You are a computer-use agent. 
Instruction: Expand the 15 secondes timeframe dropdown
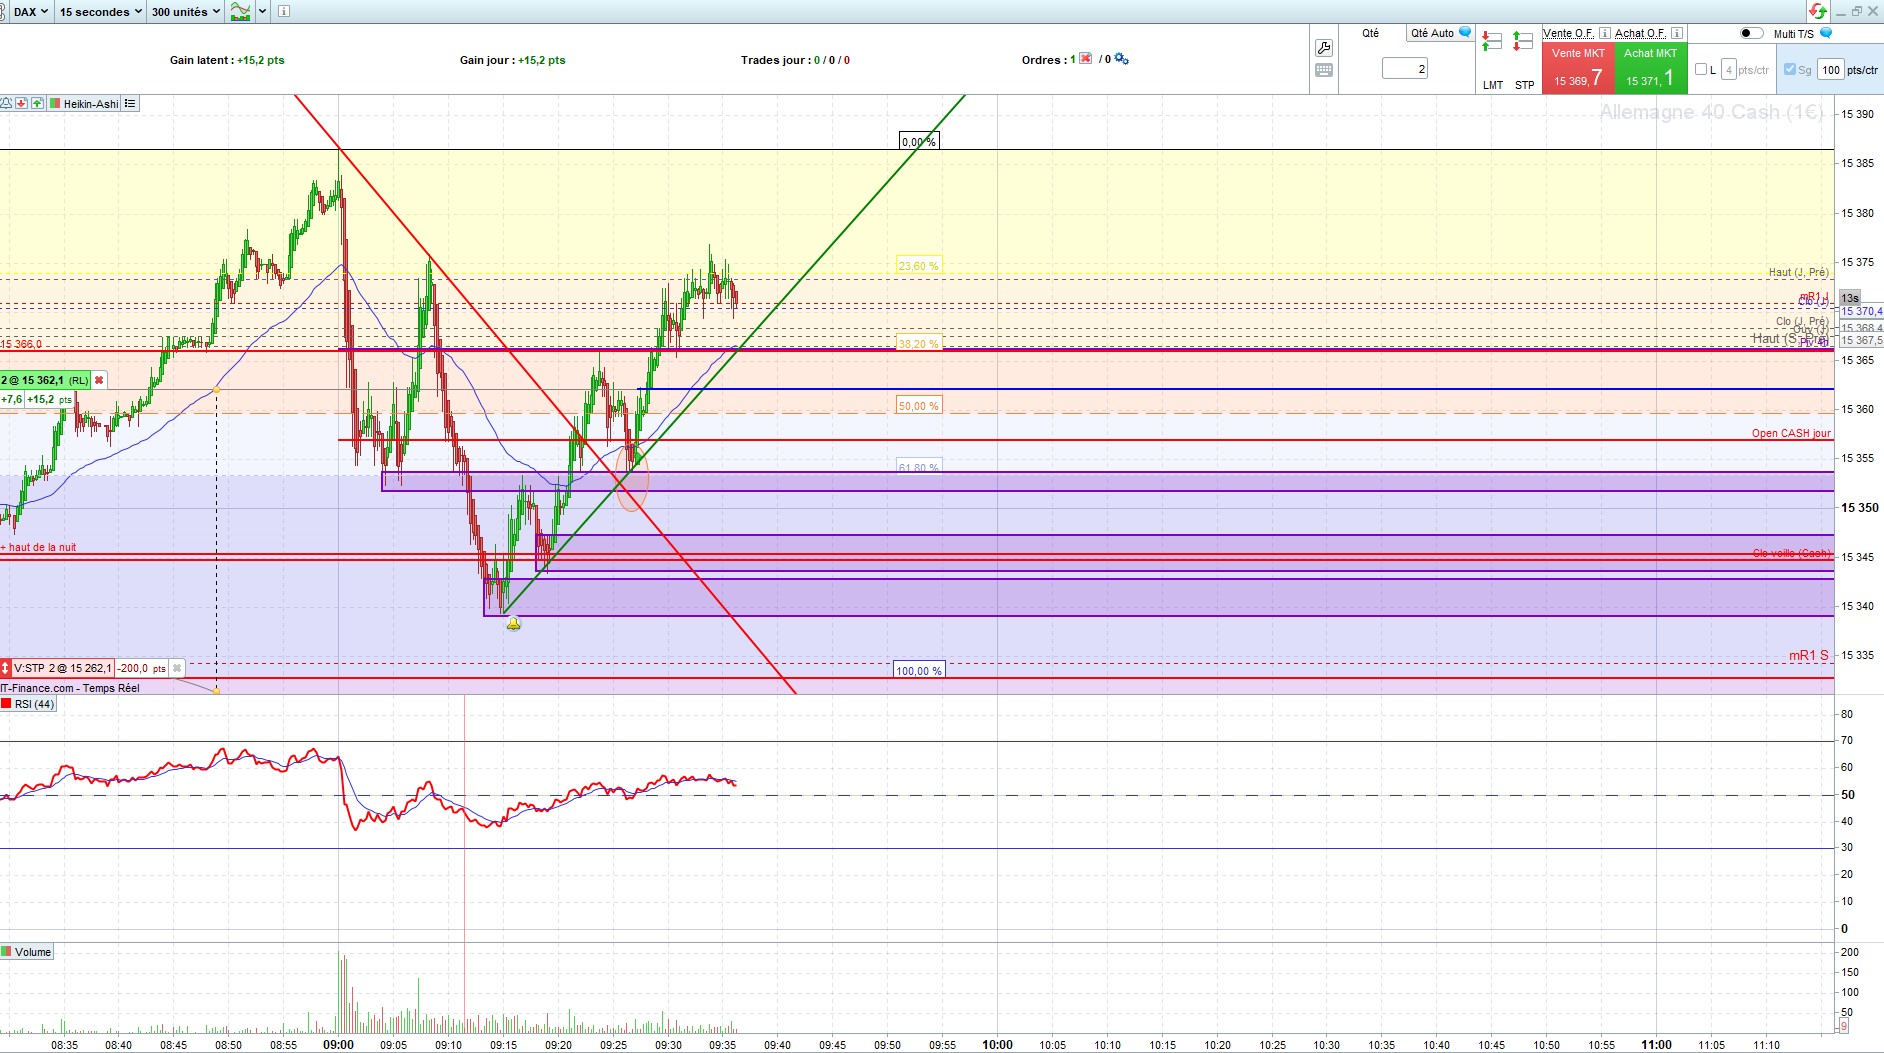[x=100, y=12]
